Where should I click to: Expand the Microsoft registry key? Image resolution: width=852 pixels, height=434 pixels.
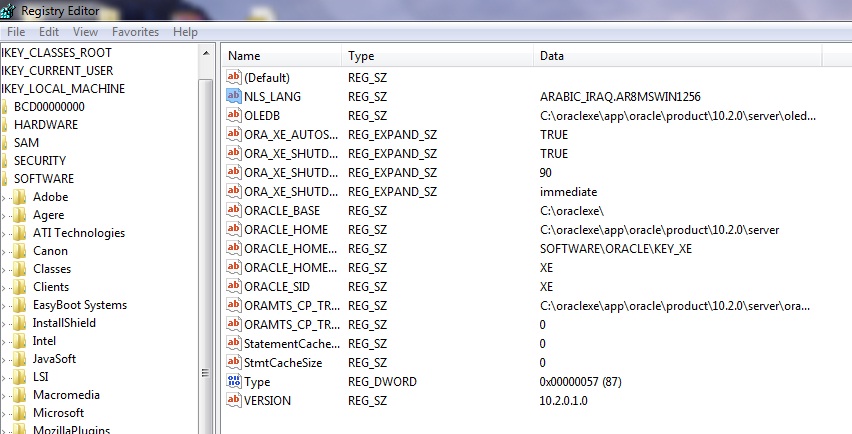[x=4, y=413]
